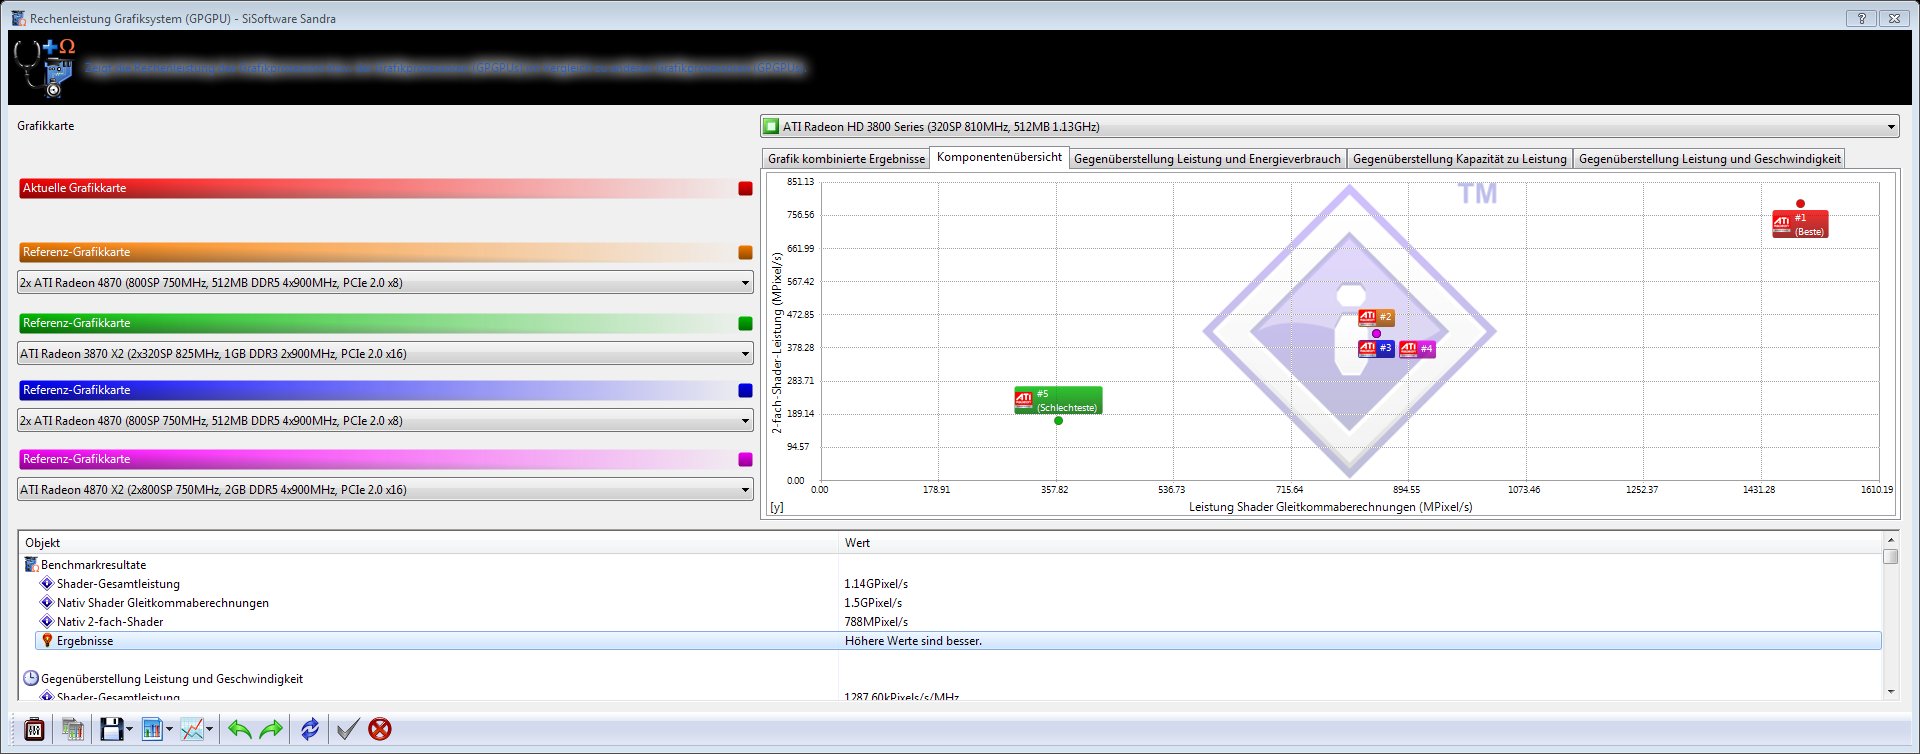Click the bar chart view icon

(152, 729)
